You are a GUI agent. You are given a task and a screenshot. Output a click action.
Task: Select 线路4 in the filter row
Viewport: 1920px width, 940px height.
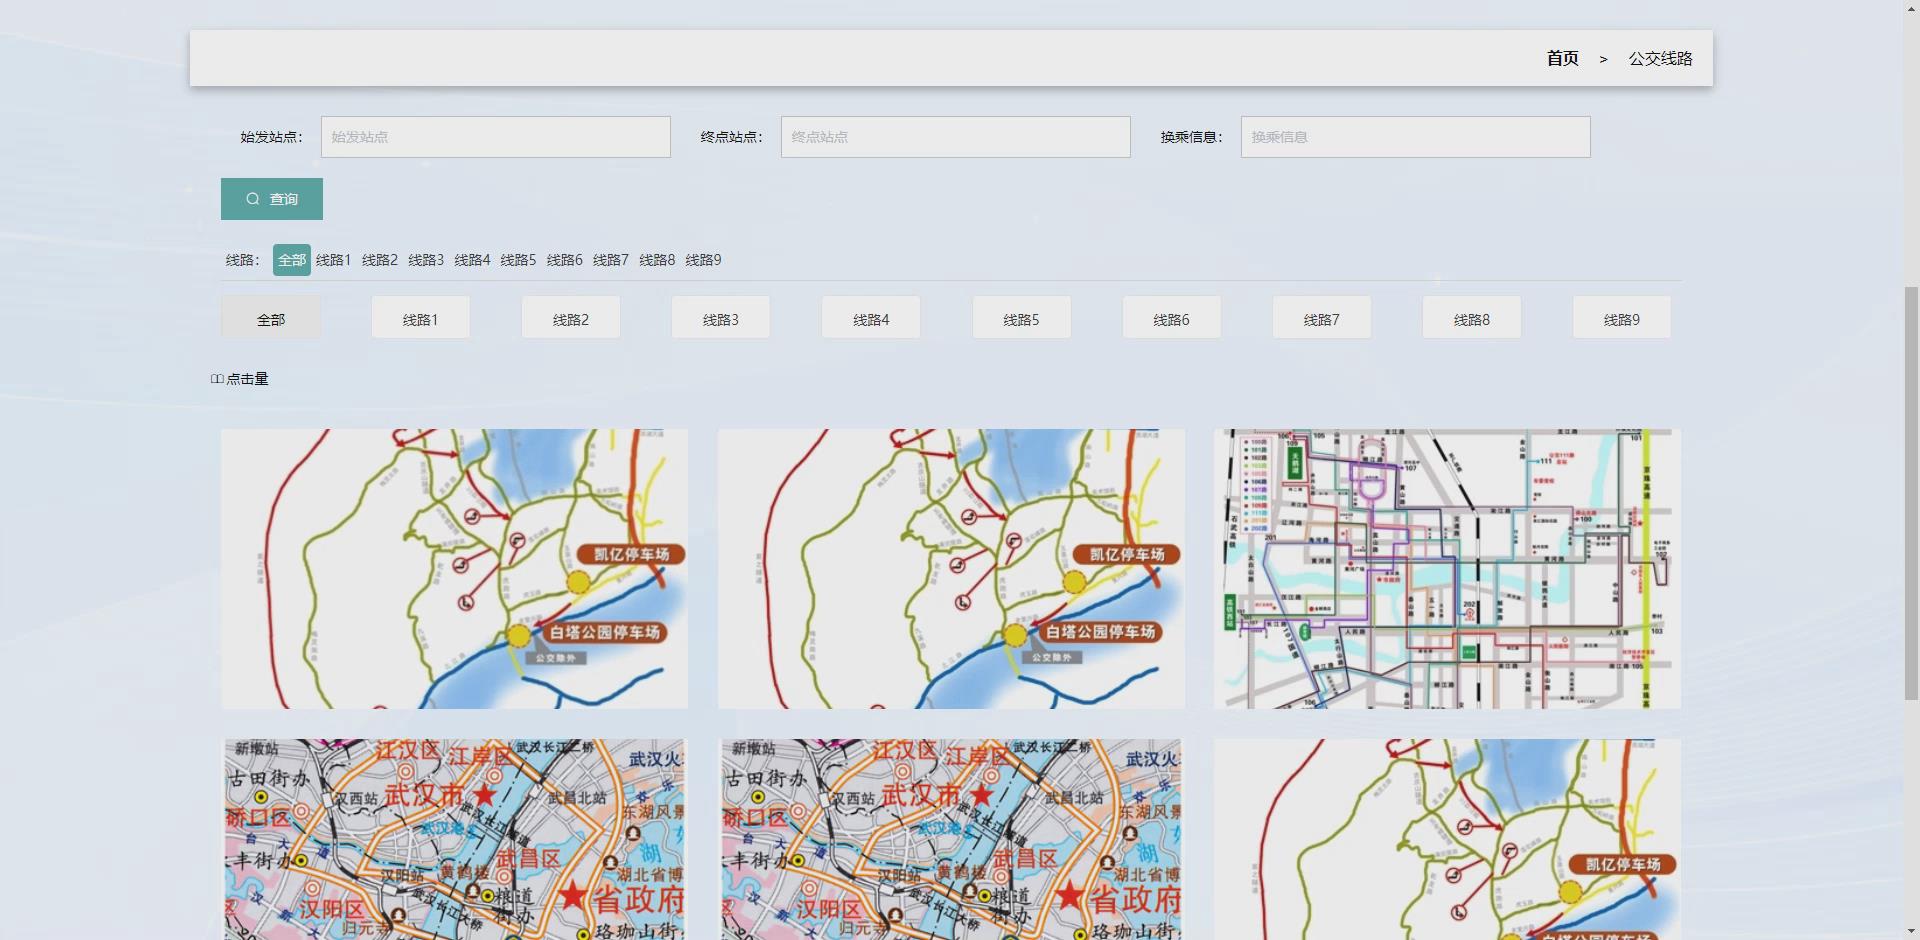[x=472, y=260]
